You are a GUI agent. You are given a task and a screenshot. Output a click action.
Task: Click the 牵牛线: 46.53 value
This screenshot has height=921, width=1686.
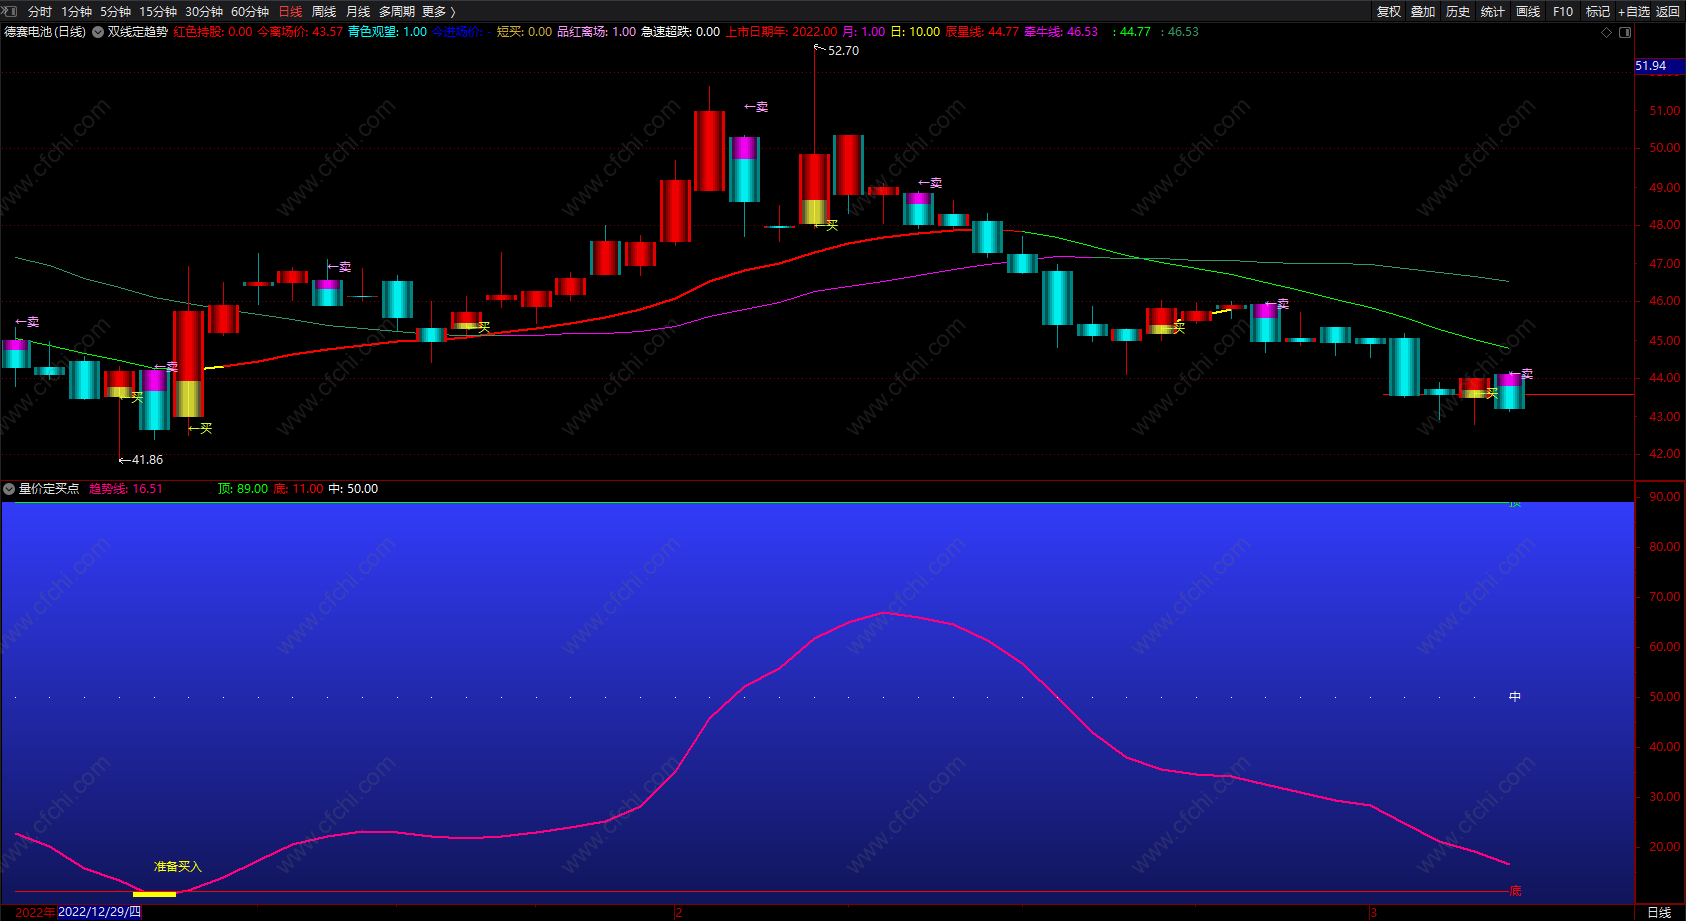tap(1061, 32)
